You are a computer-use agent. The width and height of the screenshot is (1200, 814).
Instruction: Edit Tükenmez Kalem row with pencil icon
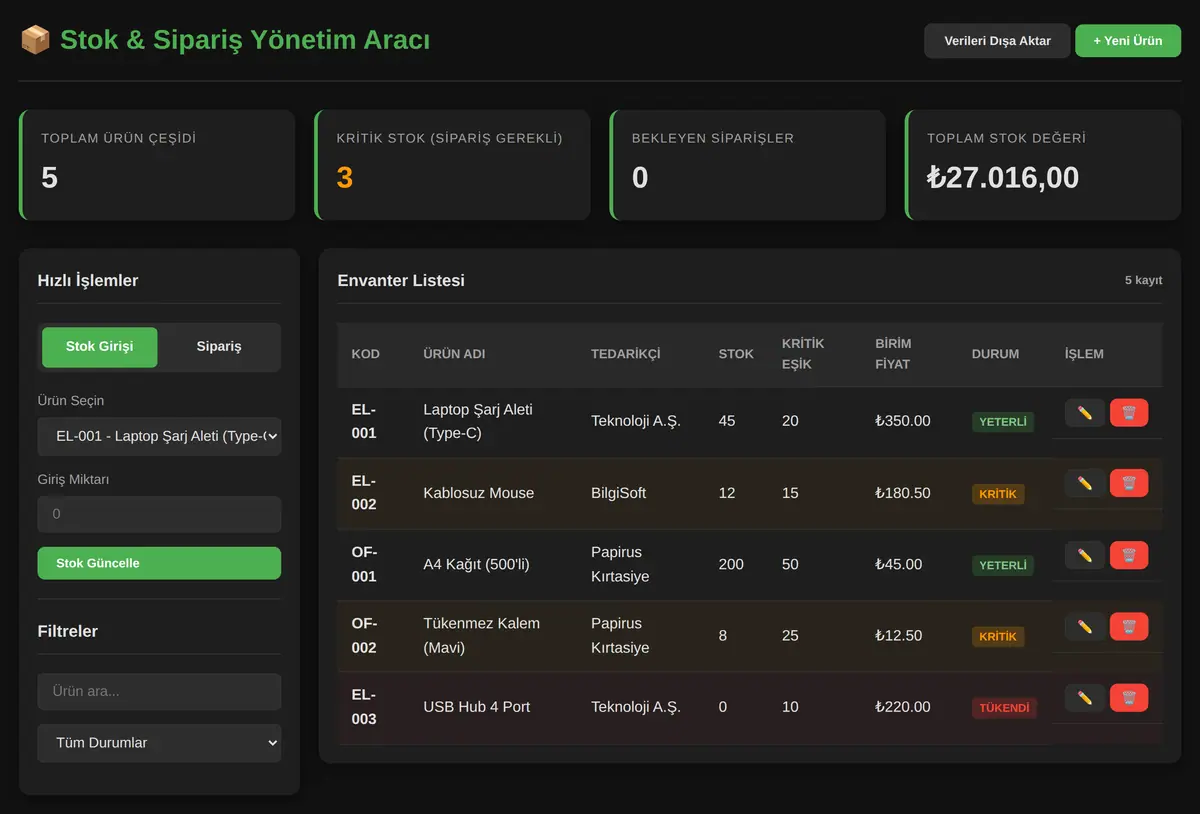coord(1085,627)
